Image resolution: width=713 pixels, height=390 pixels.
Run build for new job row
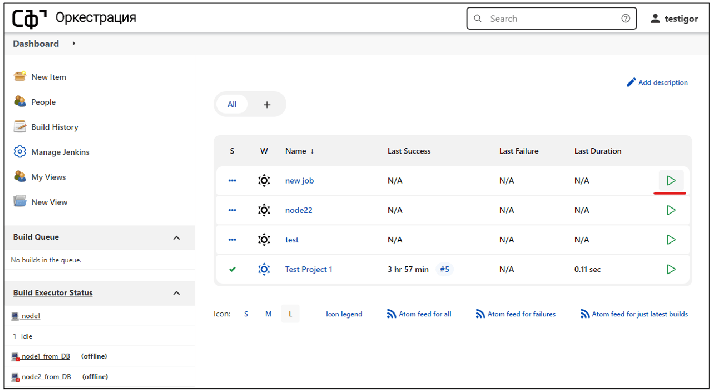coord(671,180)
